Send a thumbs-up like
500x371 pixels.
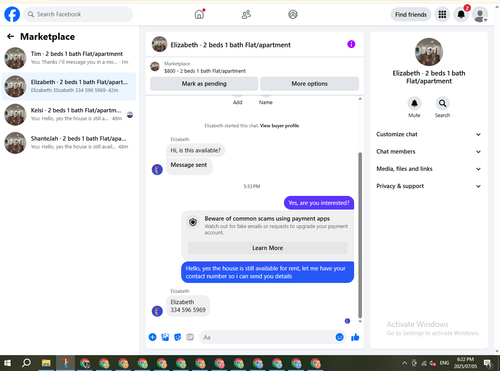pyautogui.click(x=355, y=337)
